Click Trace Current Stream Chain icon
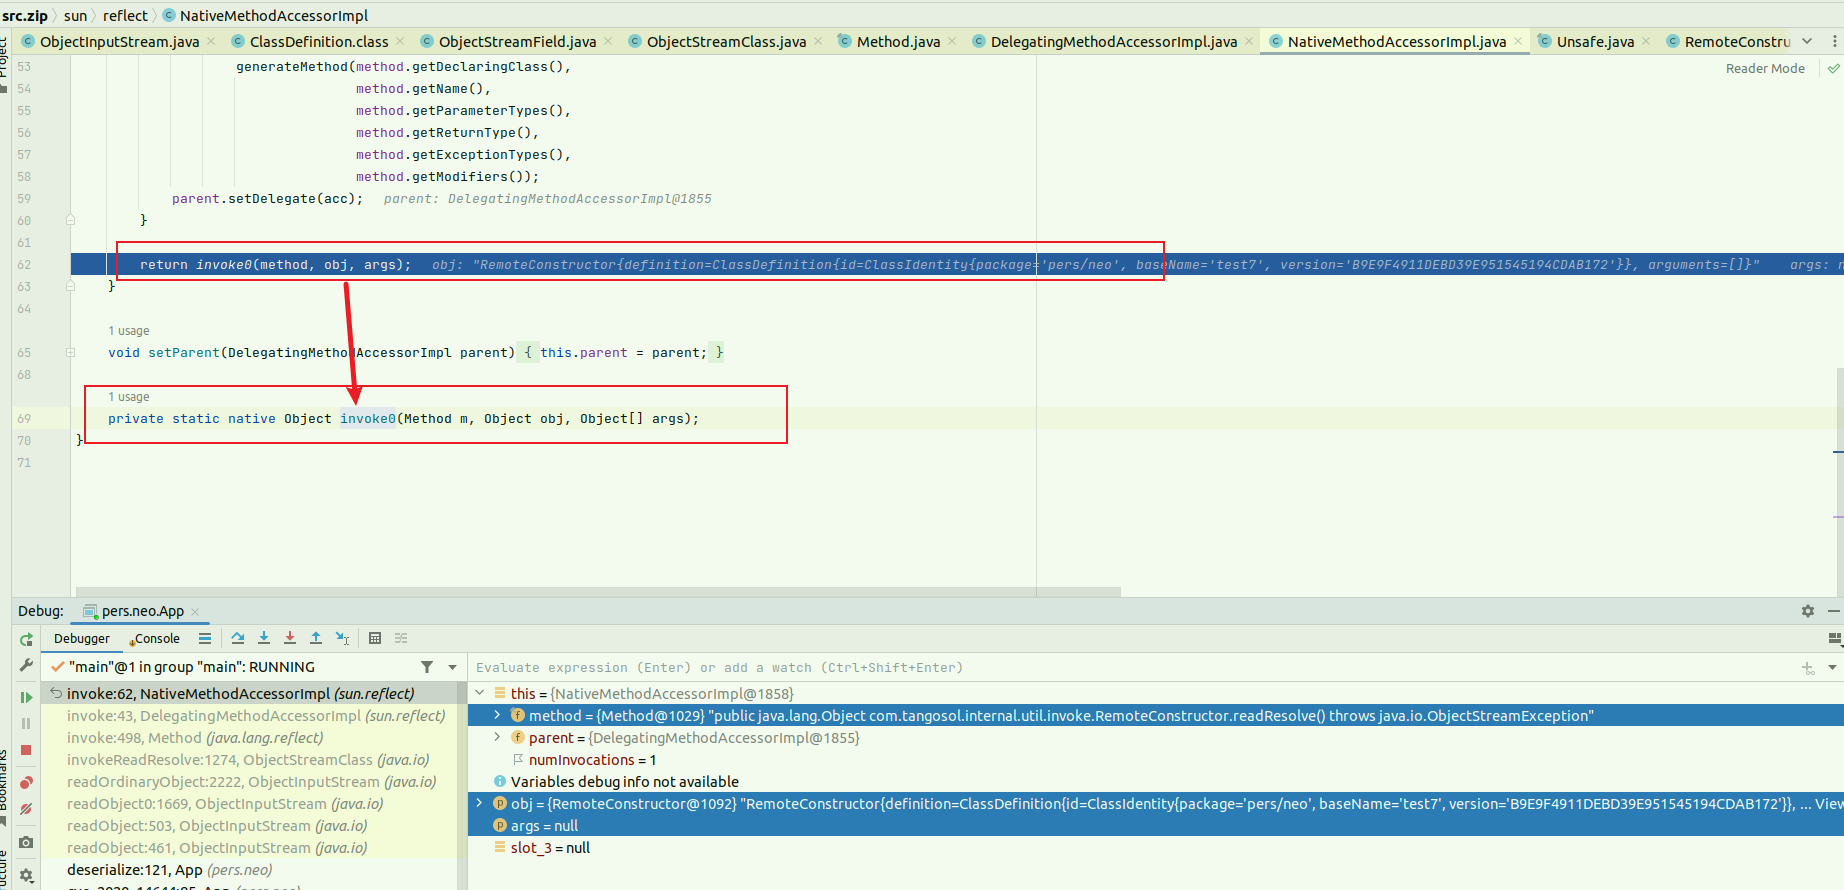1844x890 pixels. [x=401, y=638]
